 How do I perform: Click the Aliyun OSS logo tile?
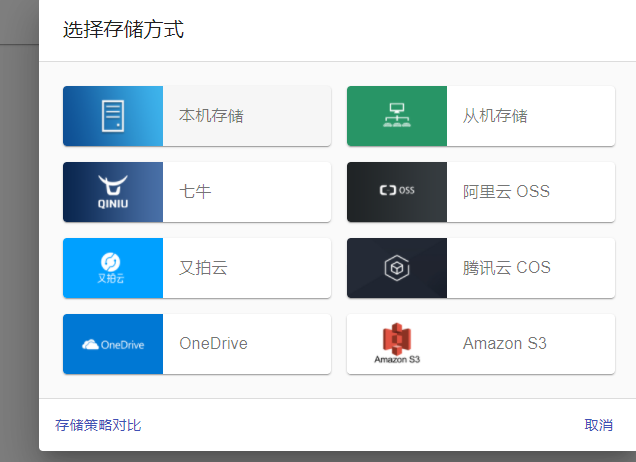(397, 192)
